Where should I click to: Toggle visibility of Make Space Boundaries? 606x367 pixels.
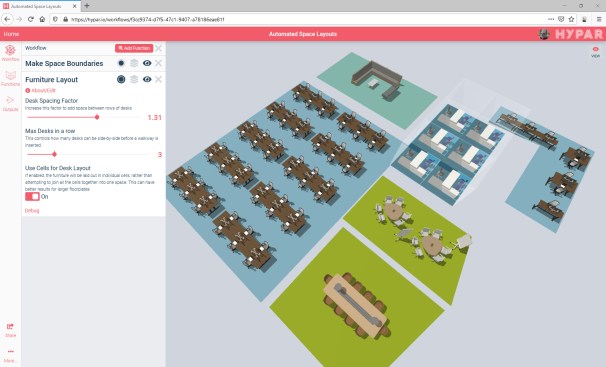pos(147,63)
